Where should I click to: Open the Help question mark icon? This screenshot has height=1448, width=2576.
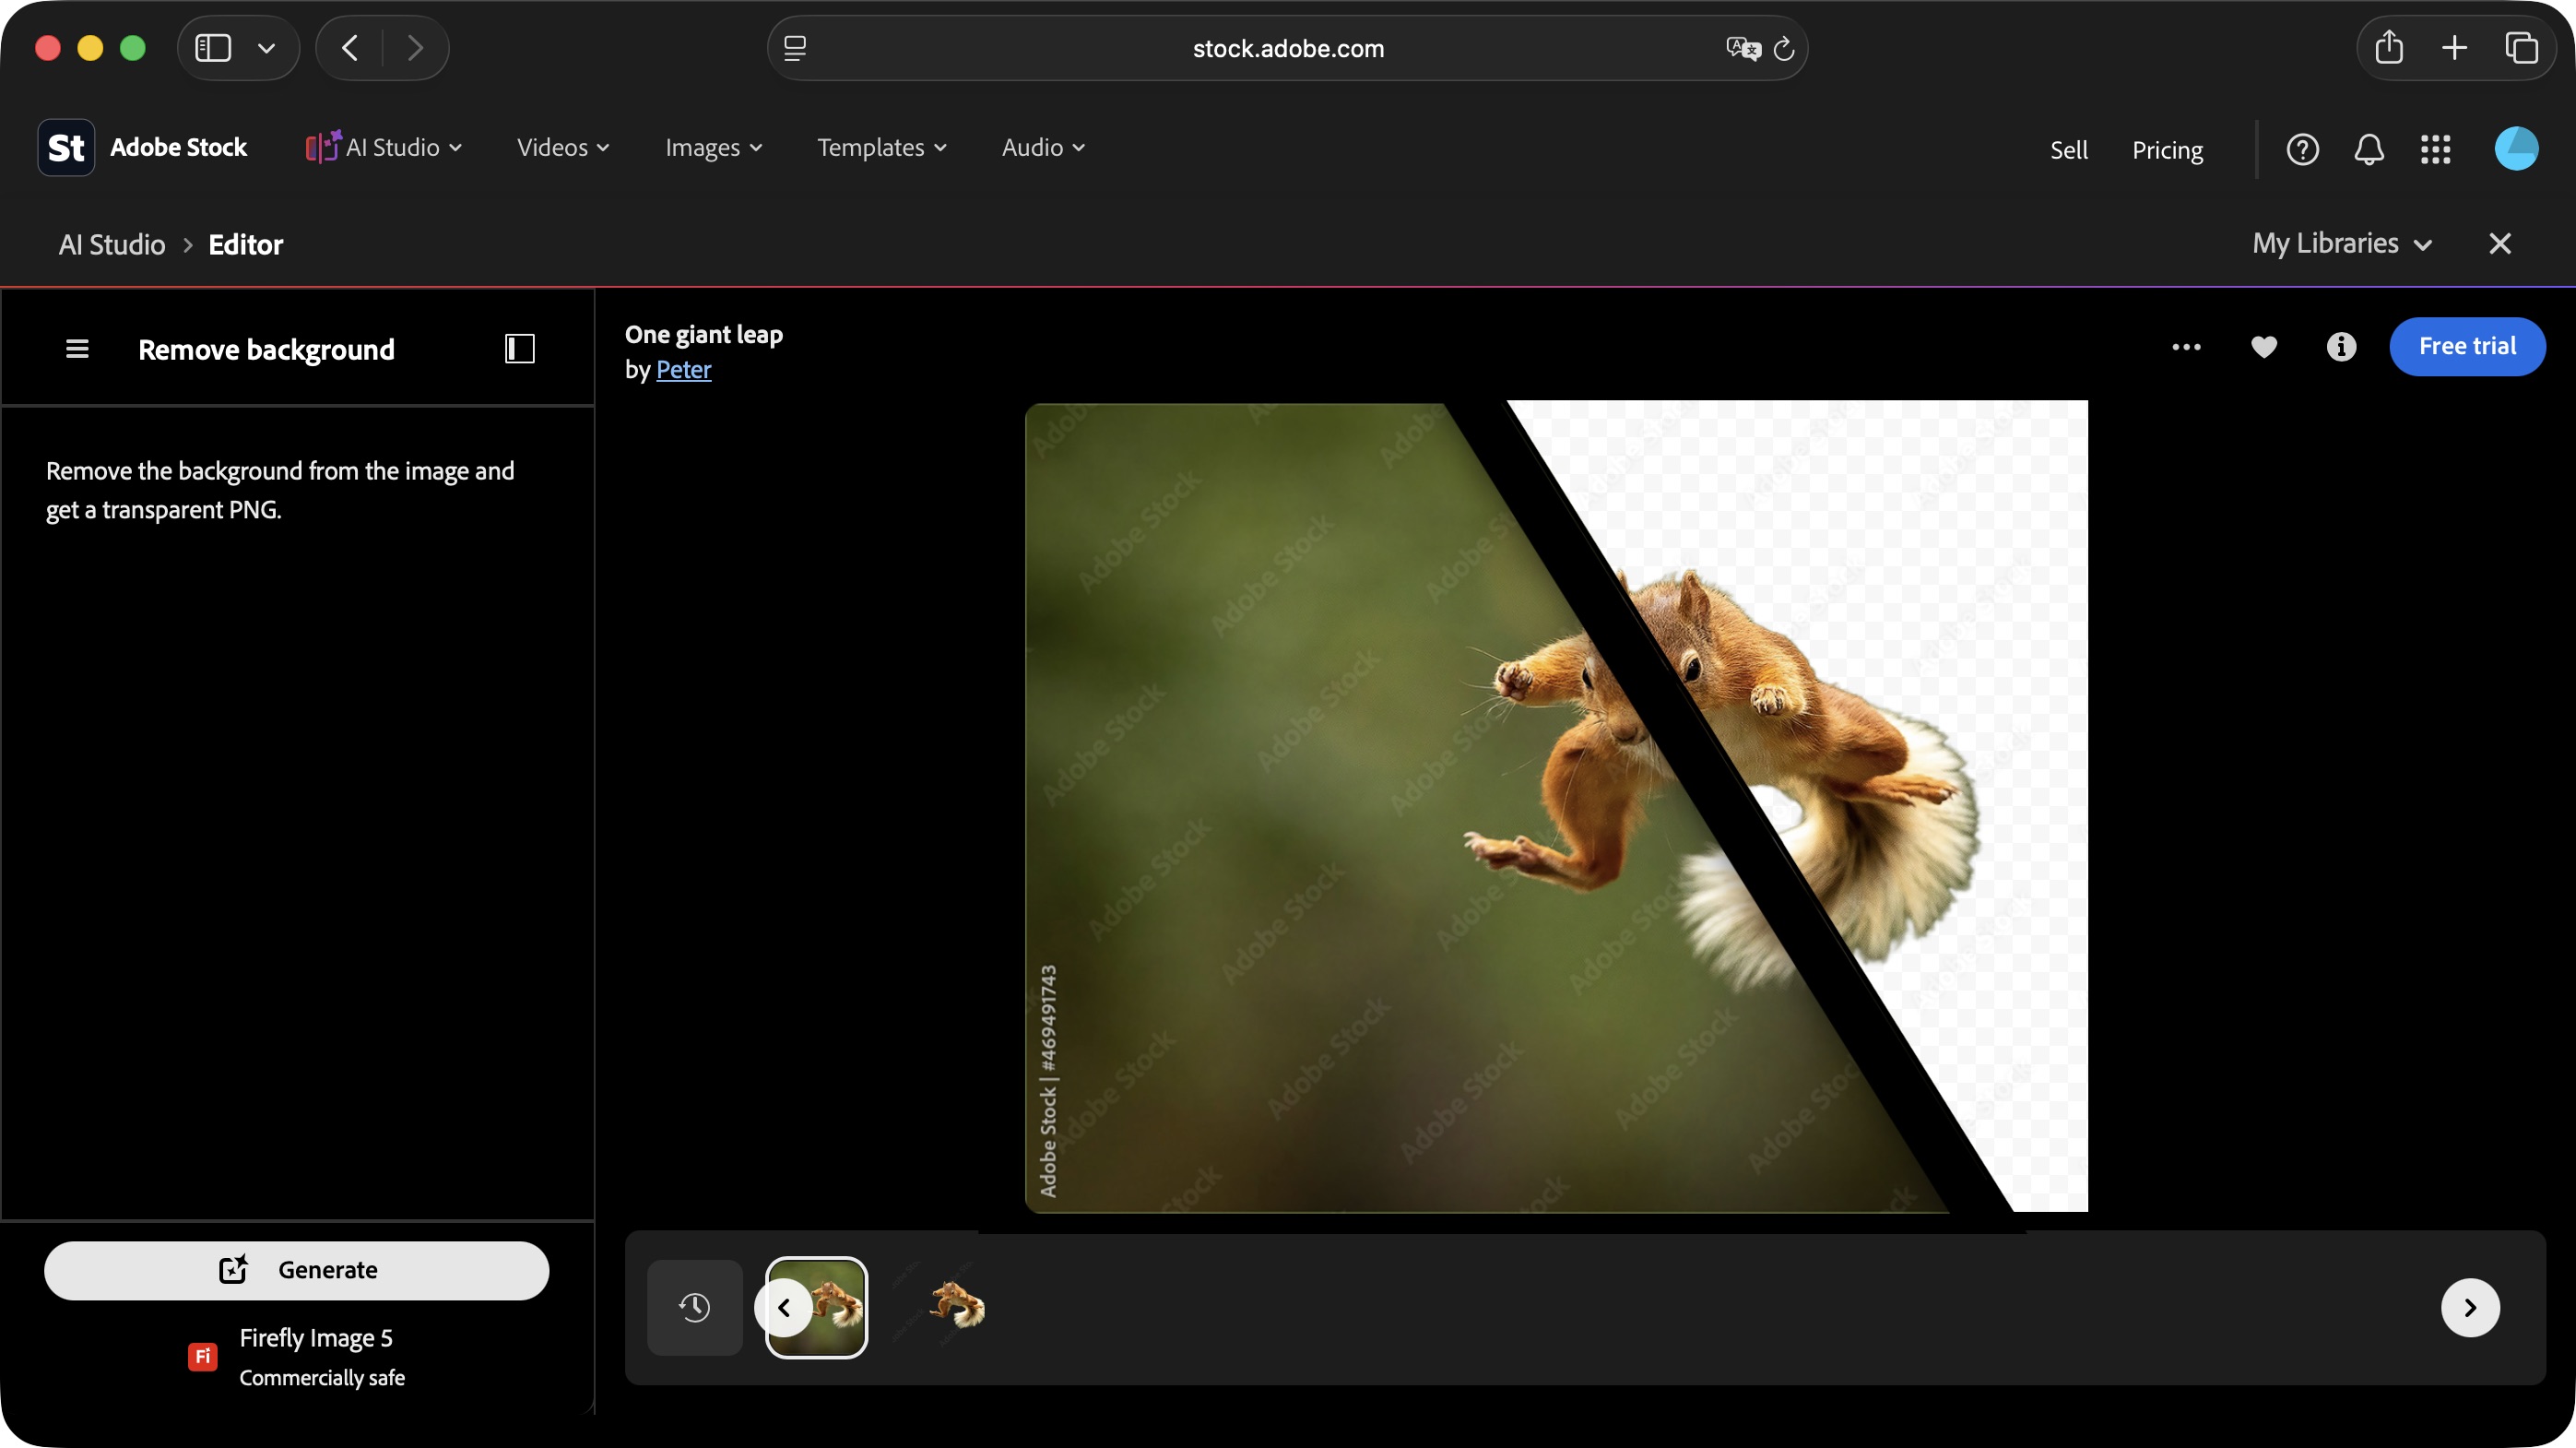(2302, 149)
